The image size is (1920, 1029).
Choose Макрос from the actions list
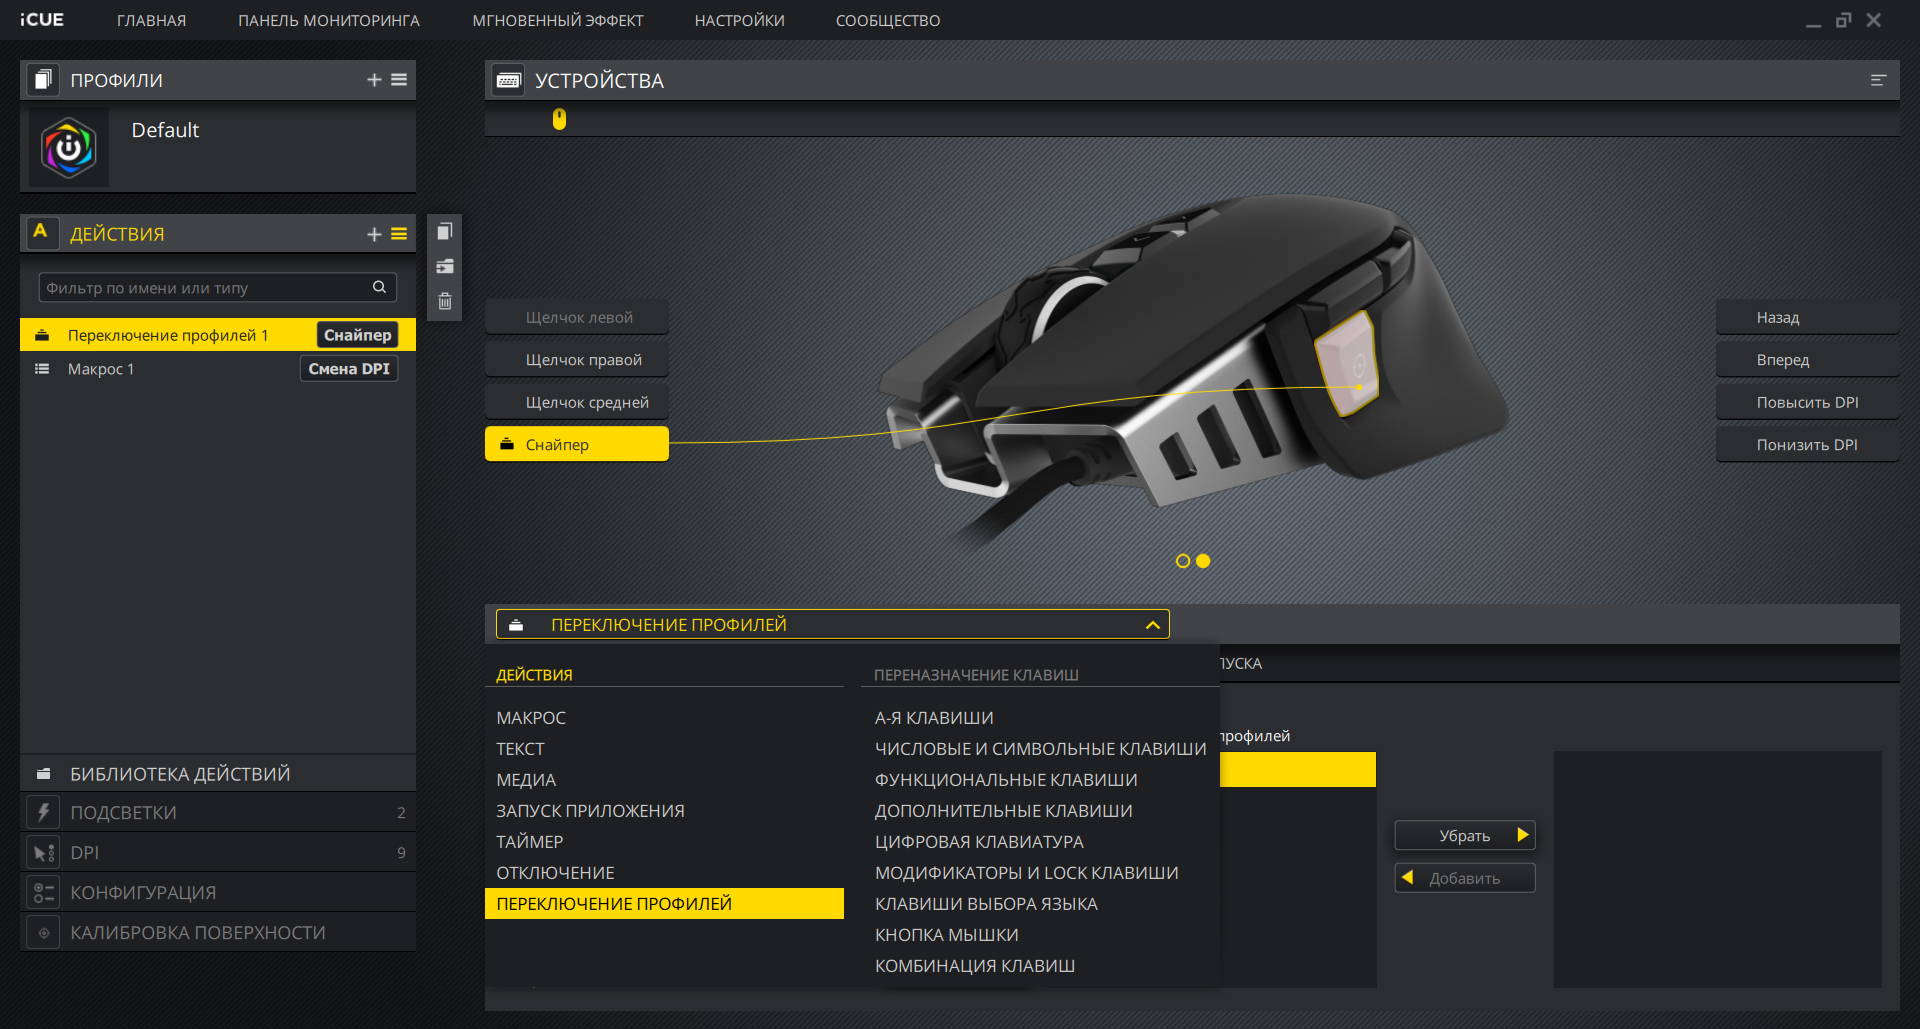click(531, 718)
